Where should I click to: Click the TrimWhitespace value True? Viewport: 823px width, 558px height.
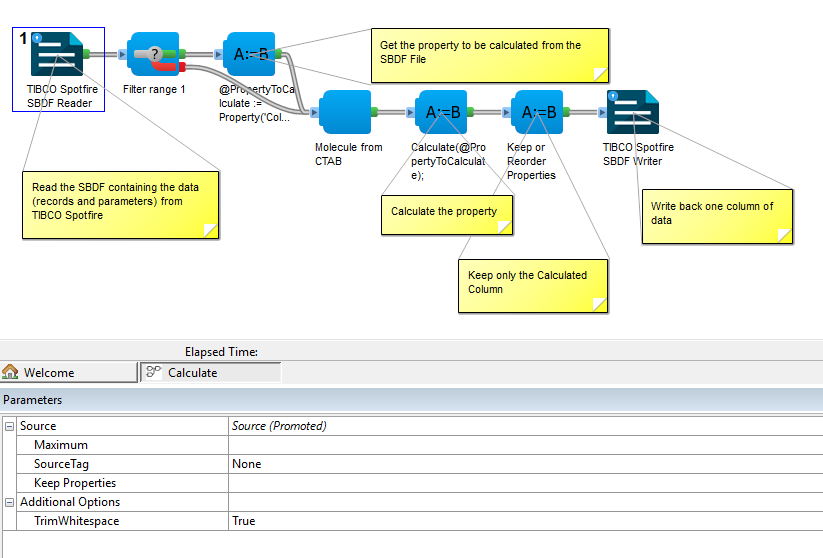pyautogui.click(x=244, y=521)
